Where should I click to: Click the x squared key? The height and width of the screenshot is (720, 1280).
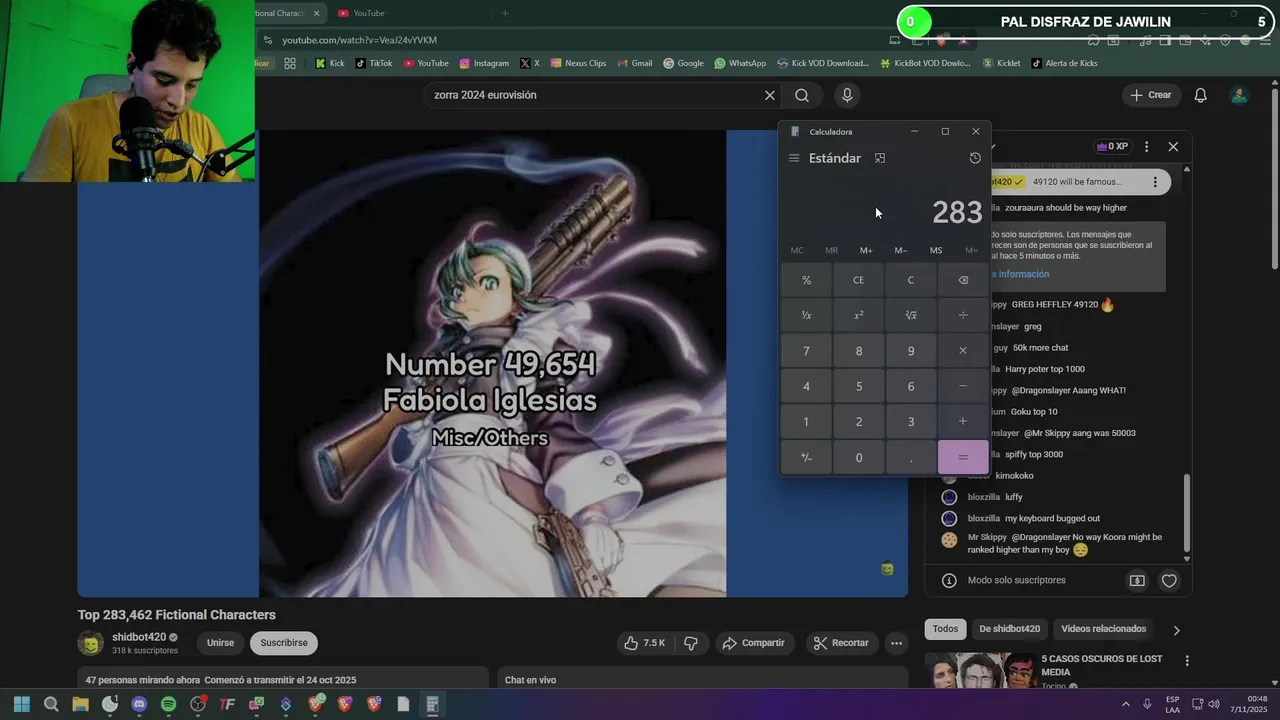click(x=858, y=315)
